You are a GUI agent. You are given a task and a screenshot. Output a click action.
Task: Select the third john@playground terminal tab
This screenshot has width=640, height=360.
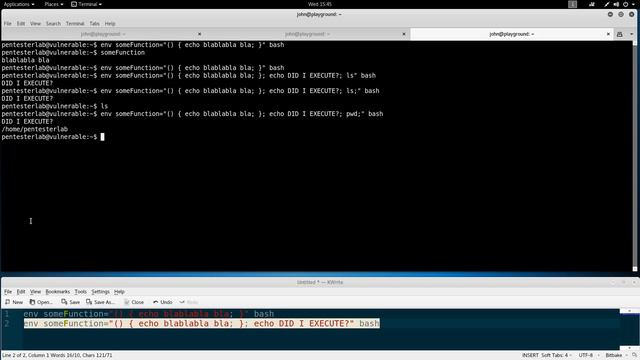pos(512,34)
